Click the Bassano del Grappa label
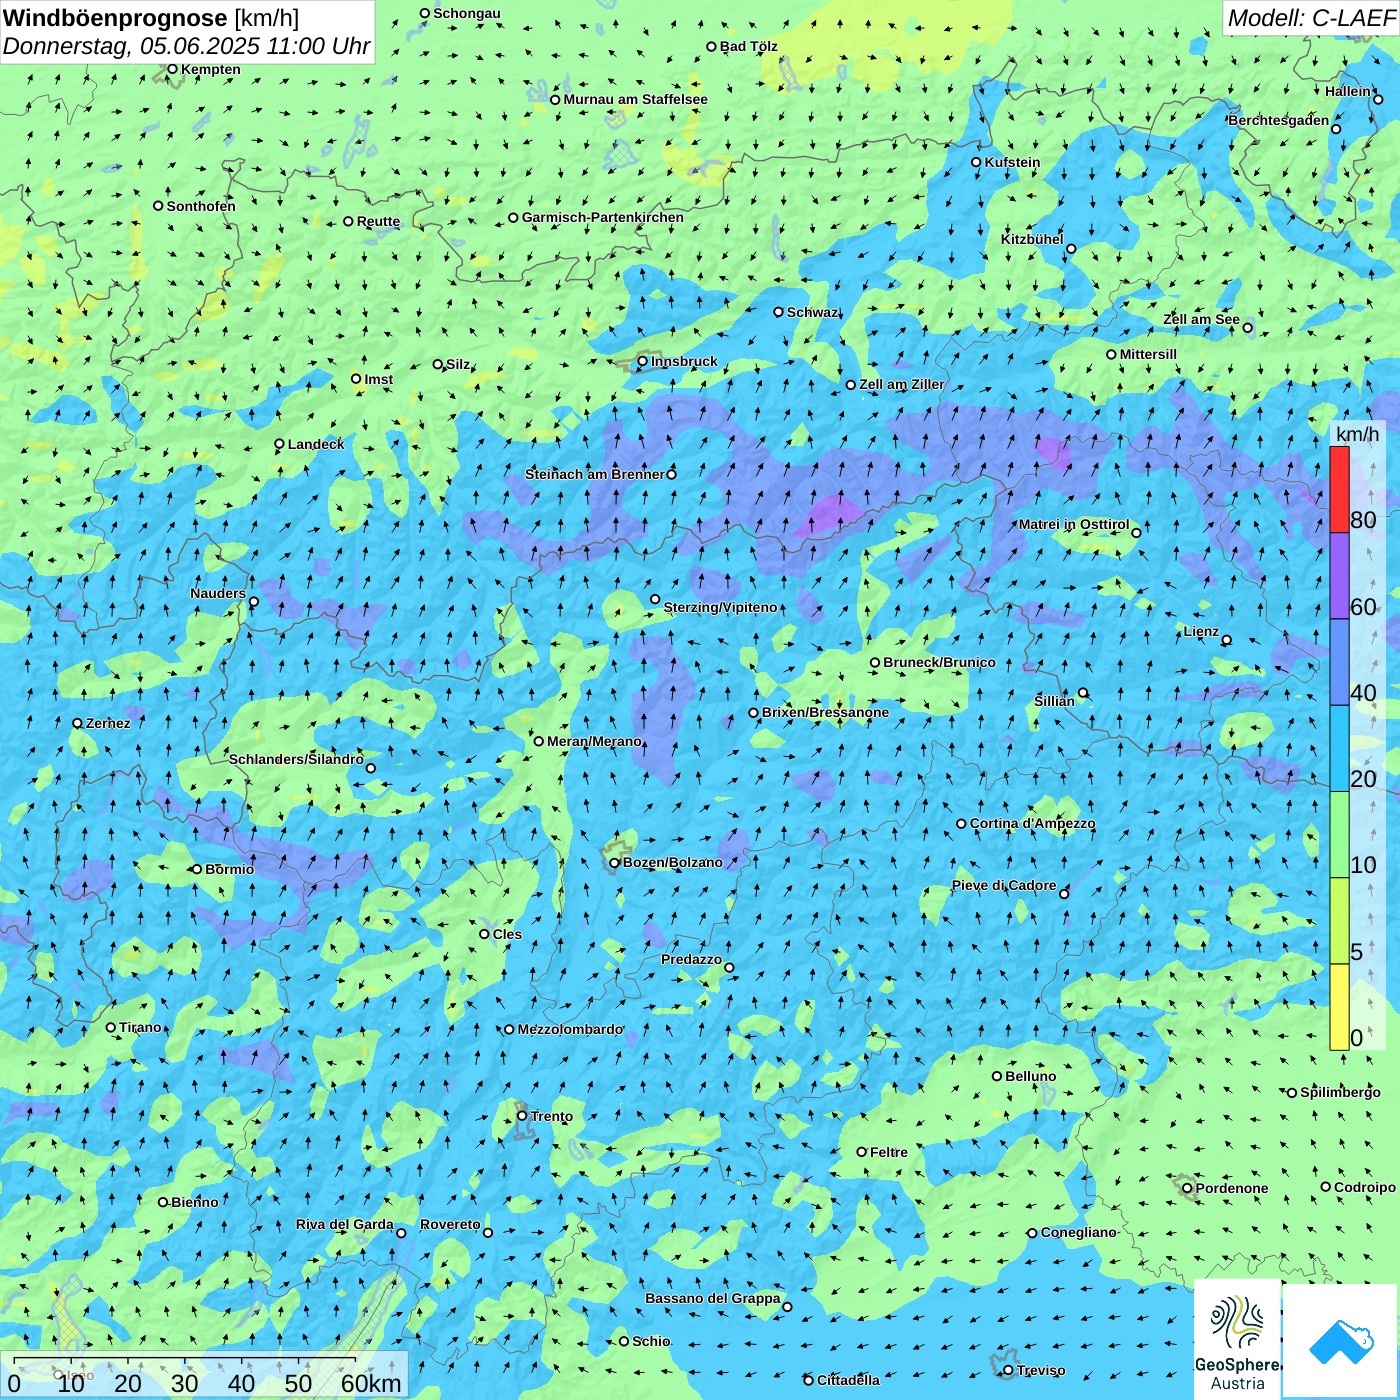 [713, 1298]
